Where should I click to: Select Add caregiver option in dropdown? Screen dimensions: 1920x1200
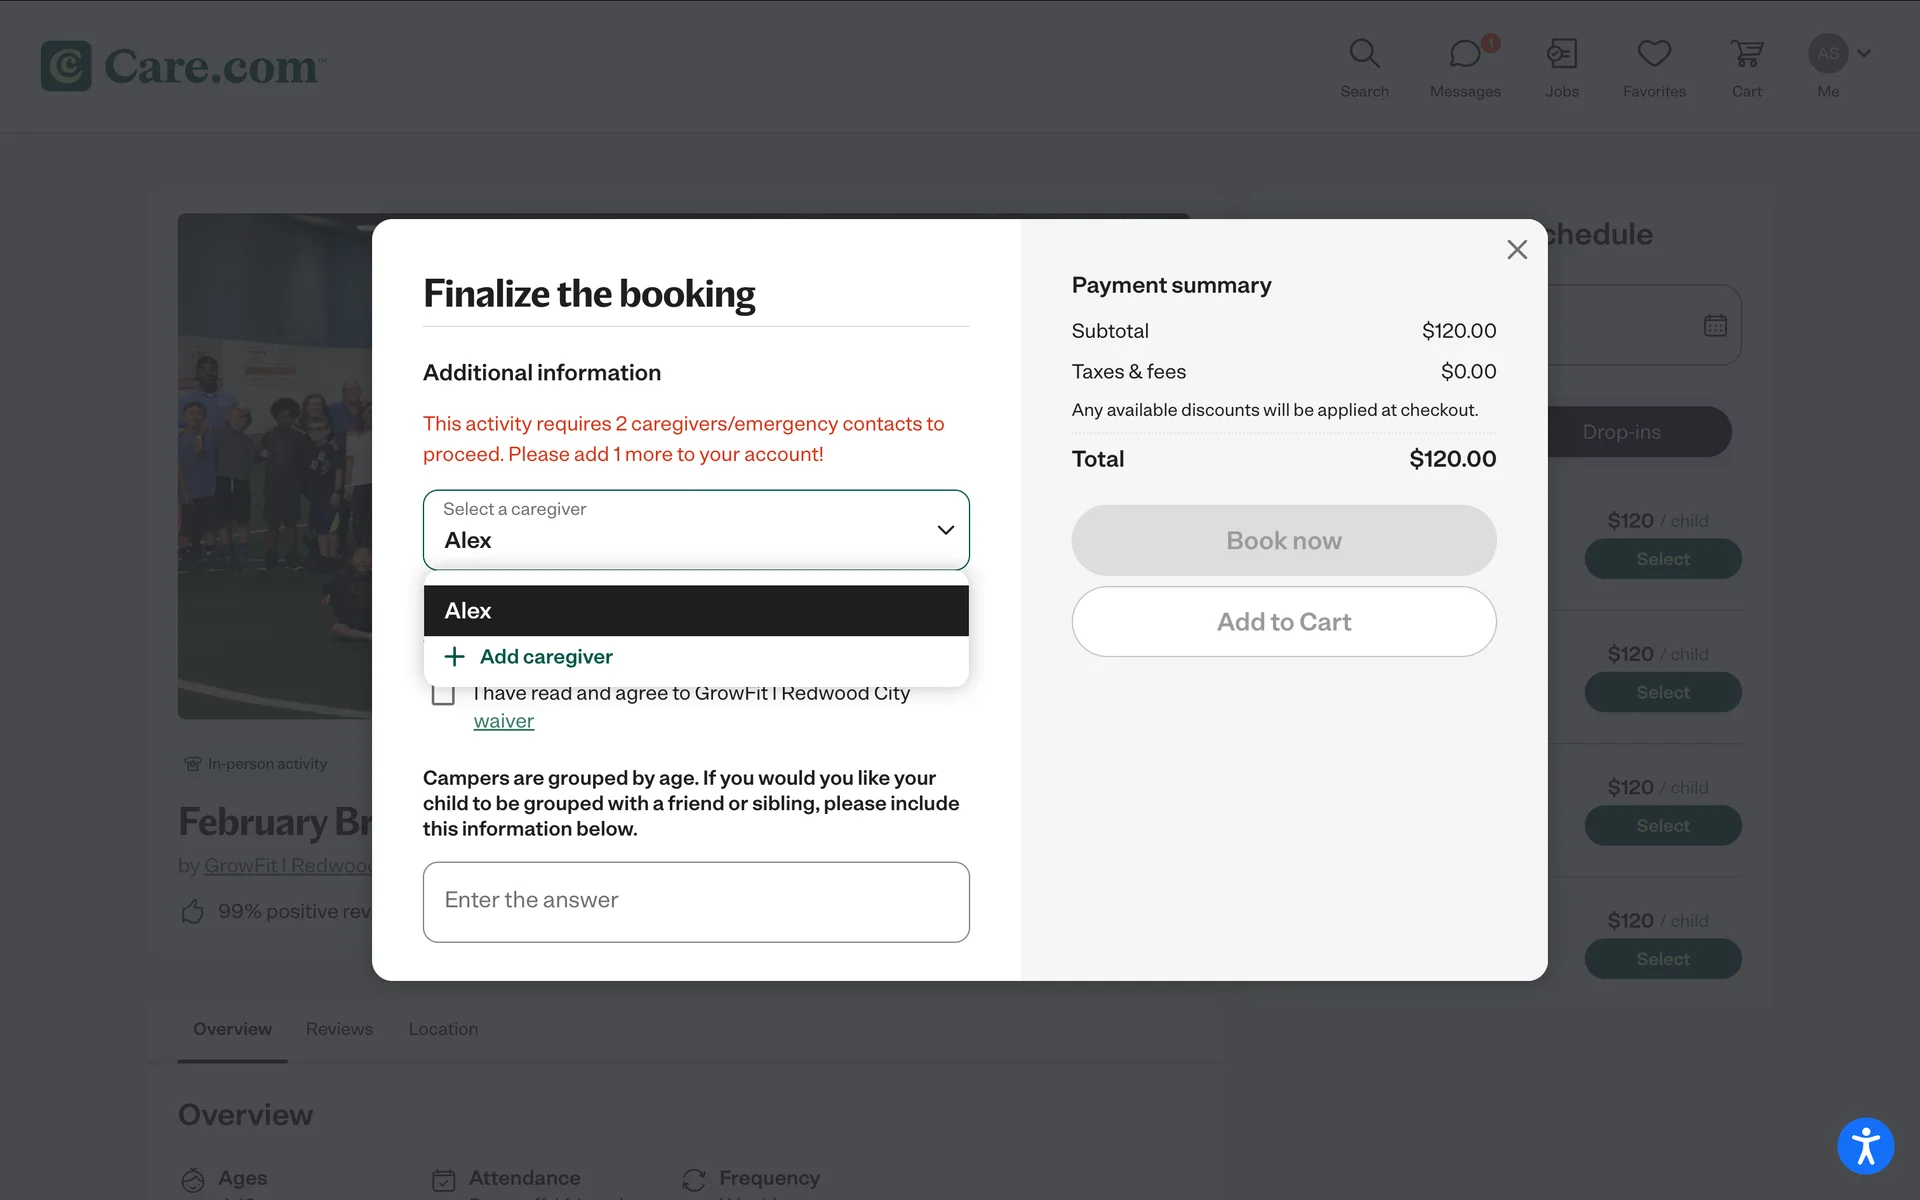(546, 657)
